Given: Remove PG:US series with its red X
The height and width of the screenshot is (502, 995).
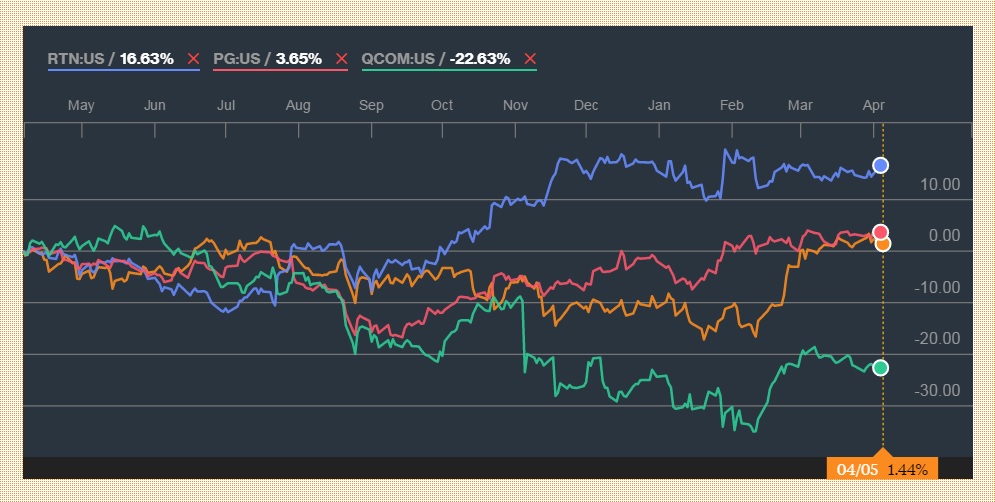Looking at the screenshot, I should 342,59.
